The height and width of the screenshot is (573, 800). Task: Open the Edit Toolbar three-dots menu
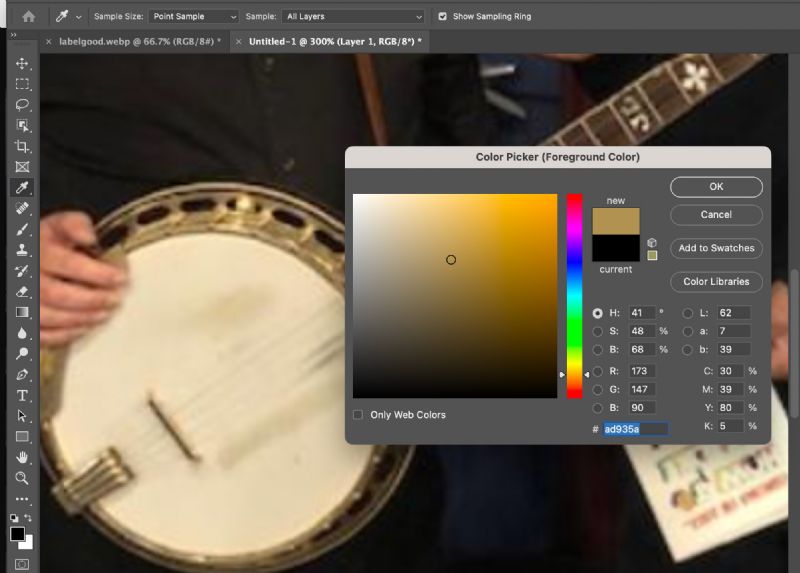click(x=22, y=499)
